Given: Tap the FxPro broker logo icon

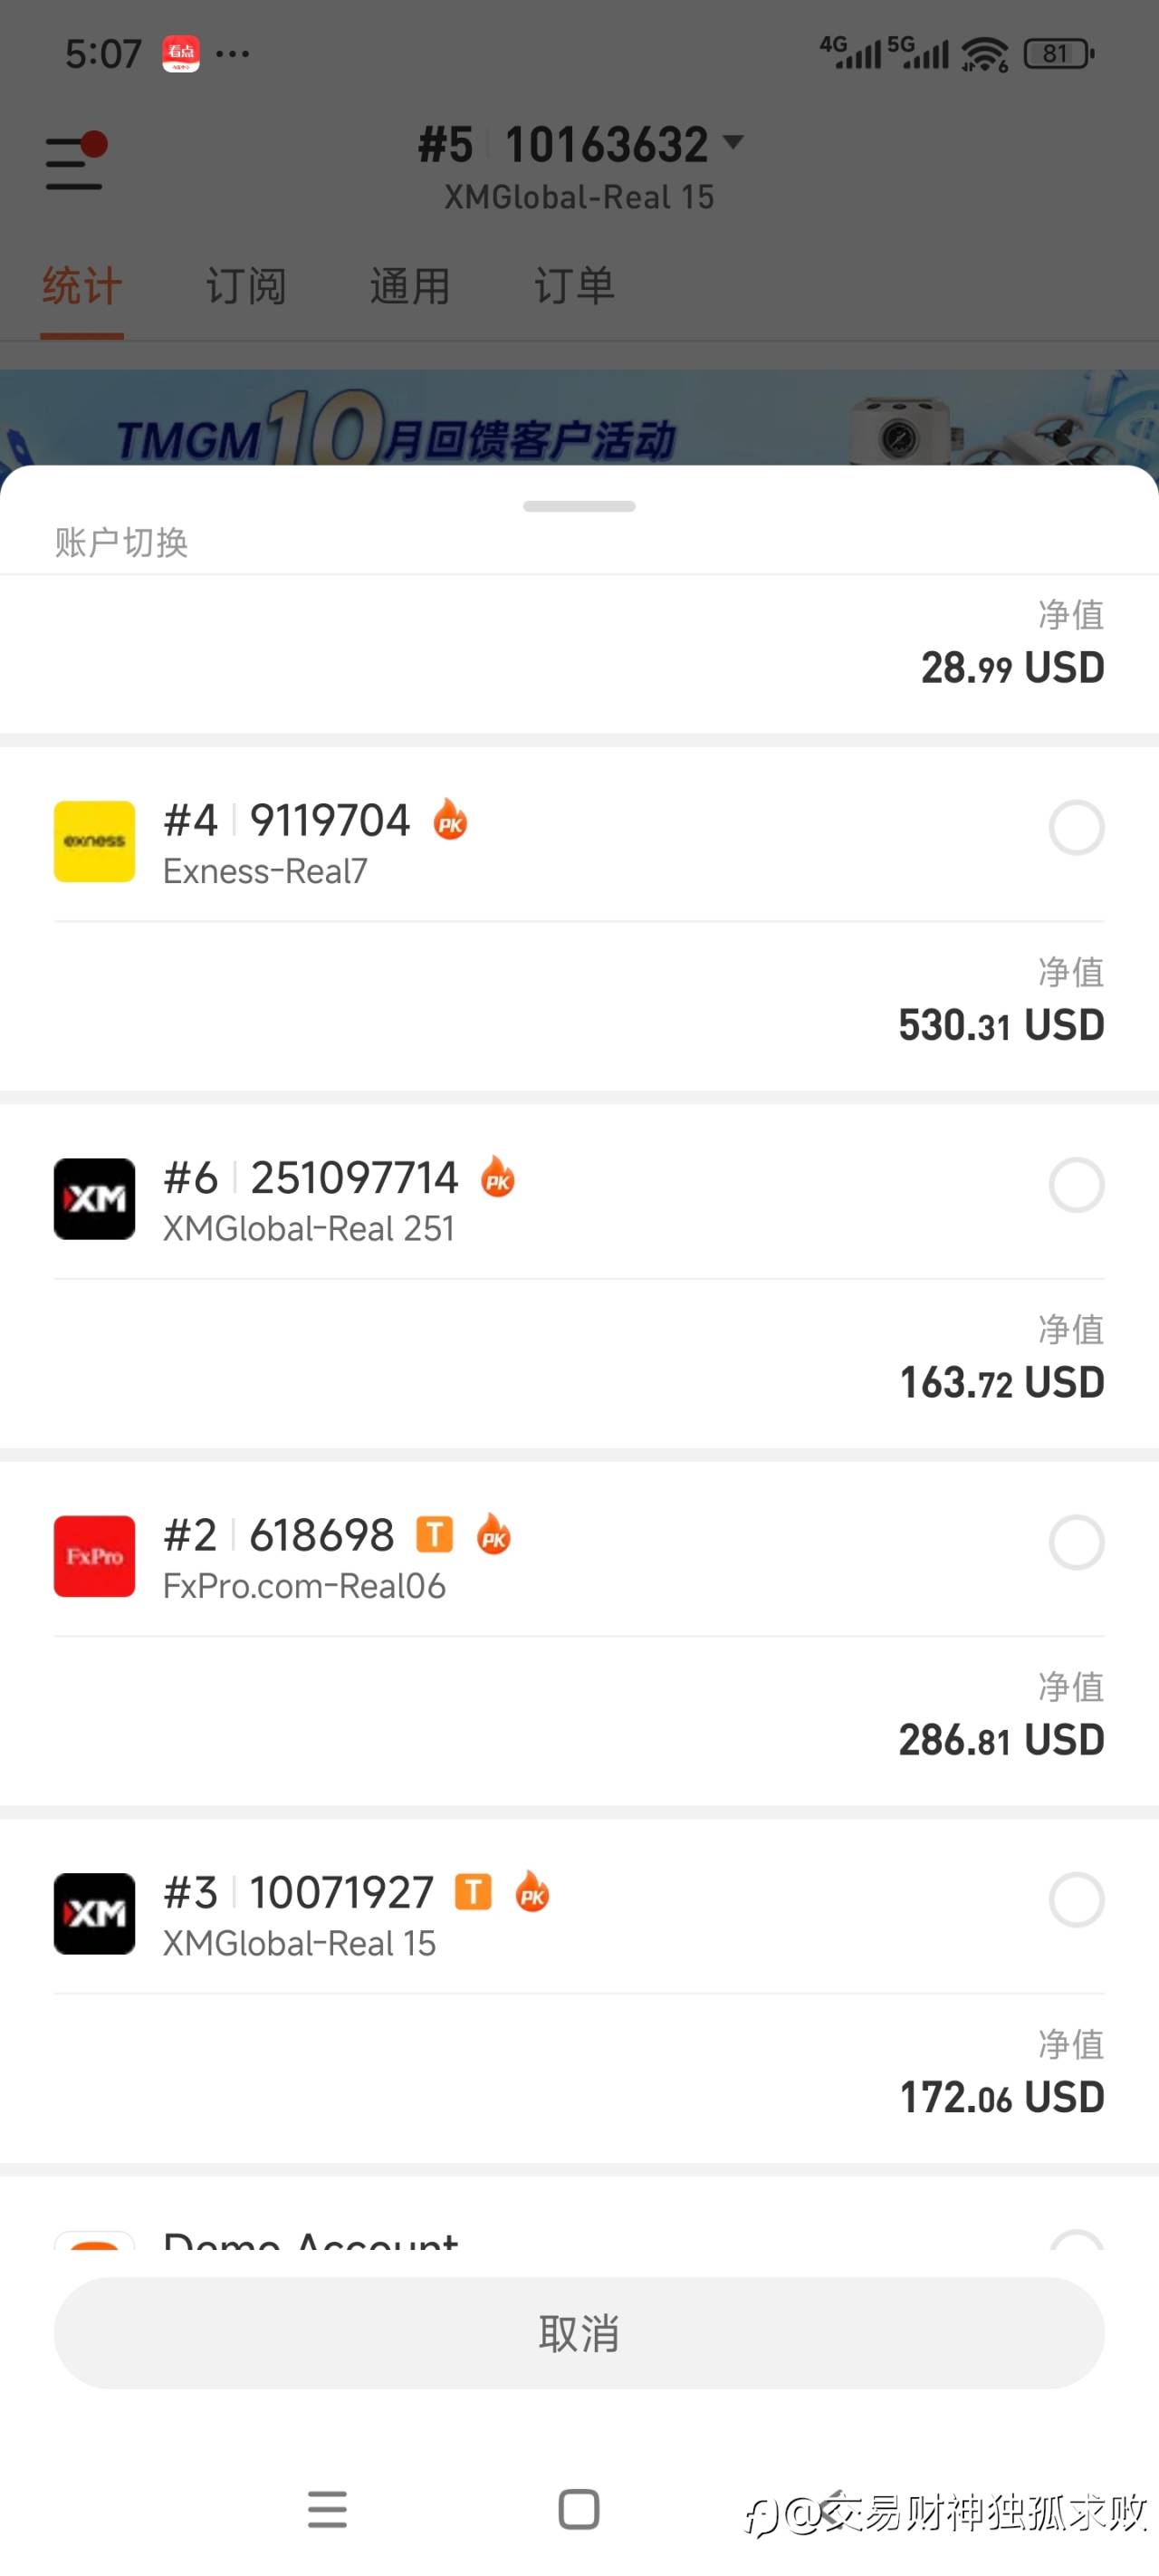Looking at the screenshot, I should click(95, 1555).
